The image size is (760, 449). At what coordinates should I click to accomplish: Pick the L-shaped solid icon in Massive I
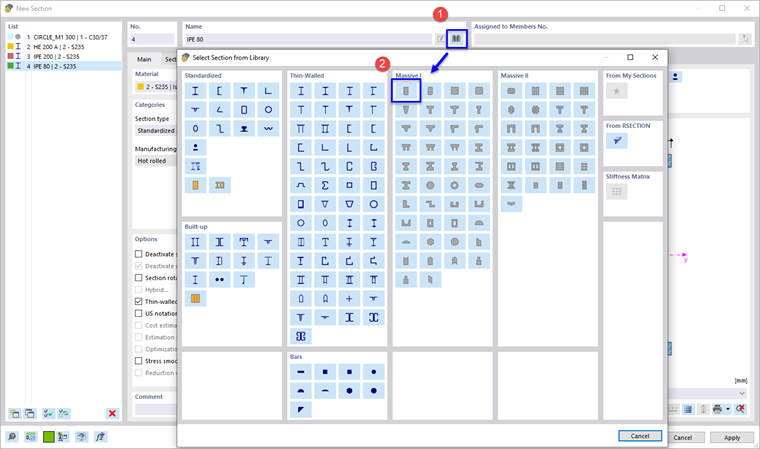tap(406, 204)
